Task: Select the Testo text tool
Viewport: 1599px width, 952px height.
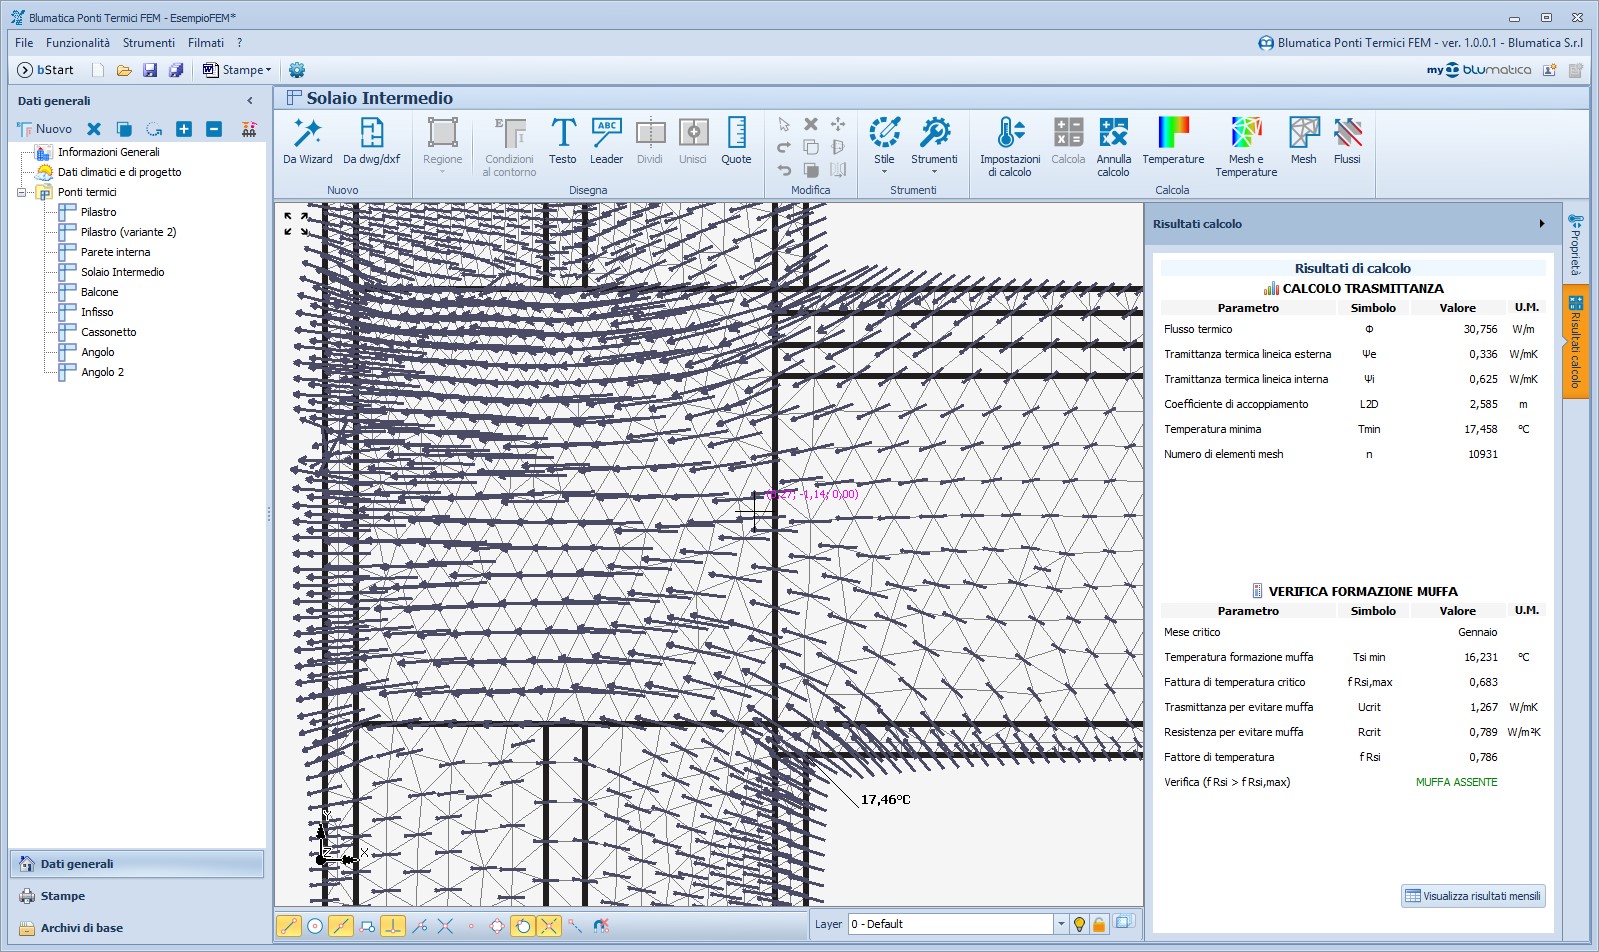Action: click(x=563, y=141)
